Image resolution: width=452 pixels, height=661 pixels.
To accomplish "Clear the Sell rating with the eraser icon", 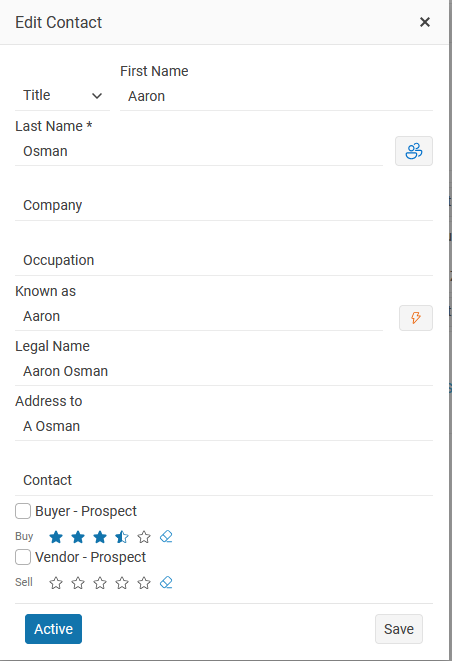I will click(x=166, y=582).
